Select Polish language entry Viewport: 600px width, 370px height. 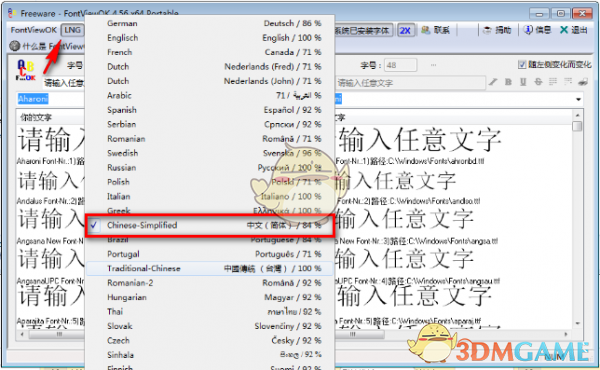(x=210, y=182)
